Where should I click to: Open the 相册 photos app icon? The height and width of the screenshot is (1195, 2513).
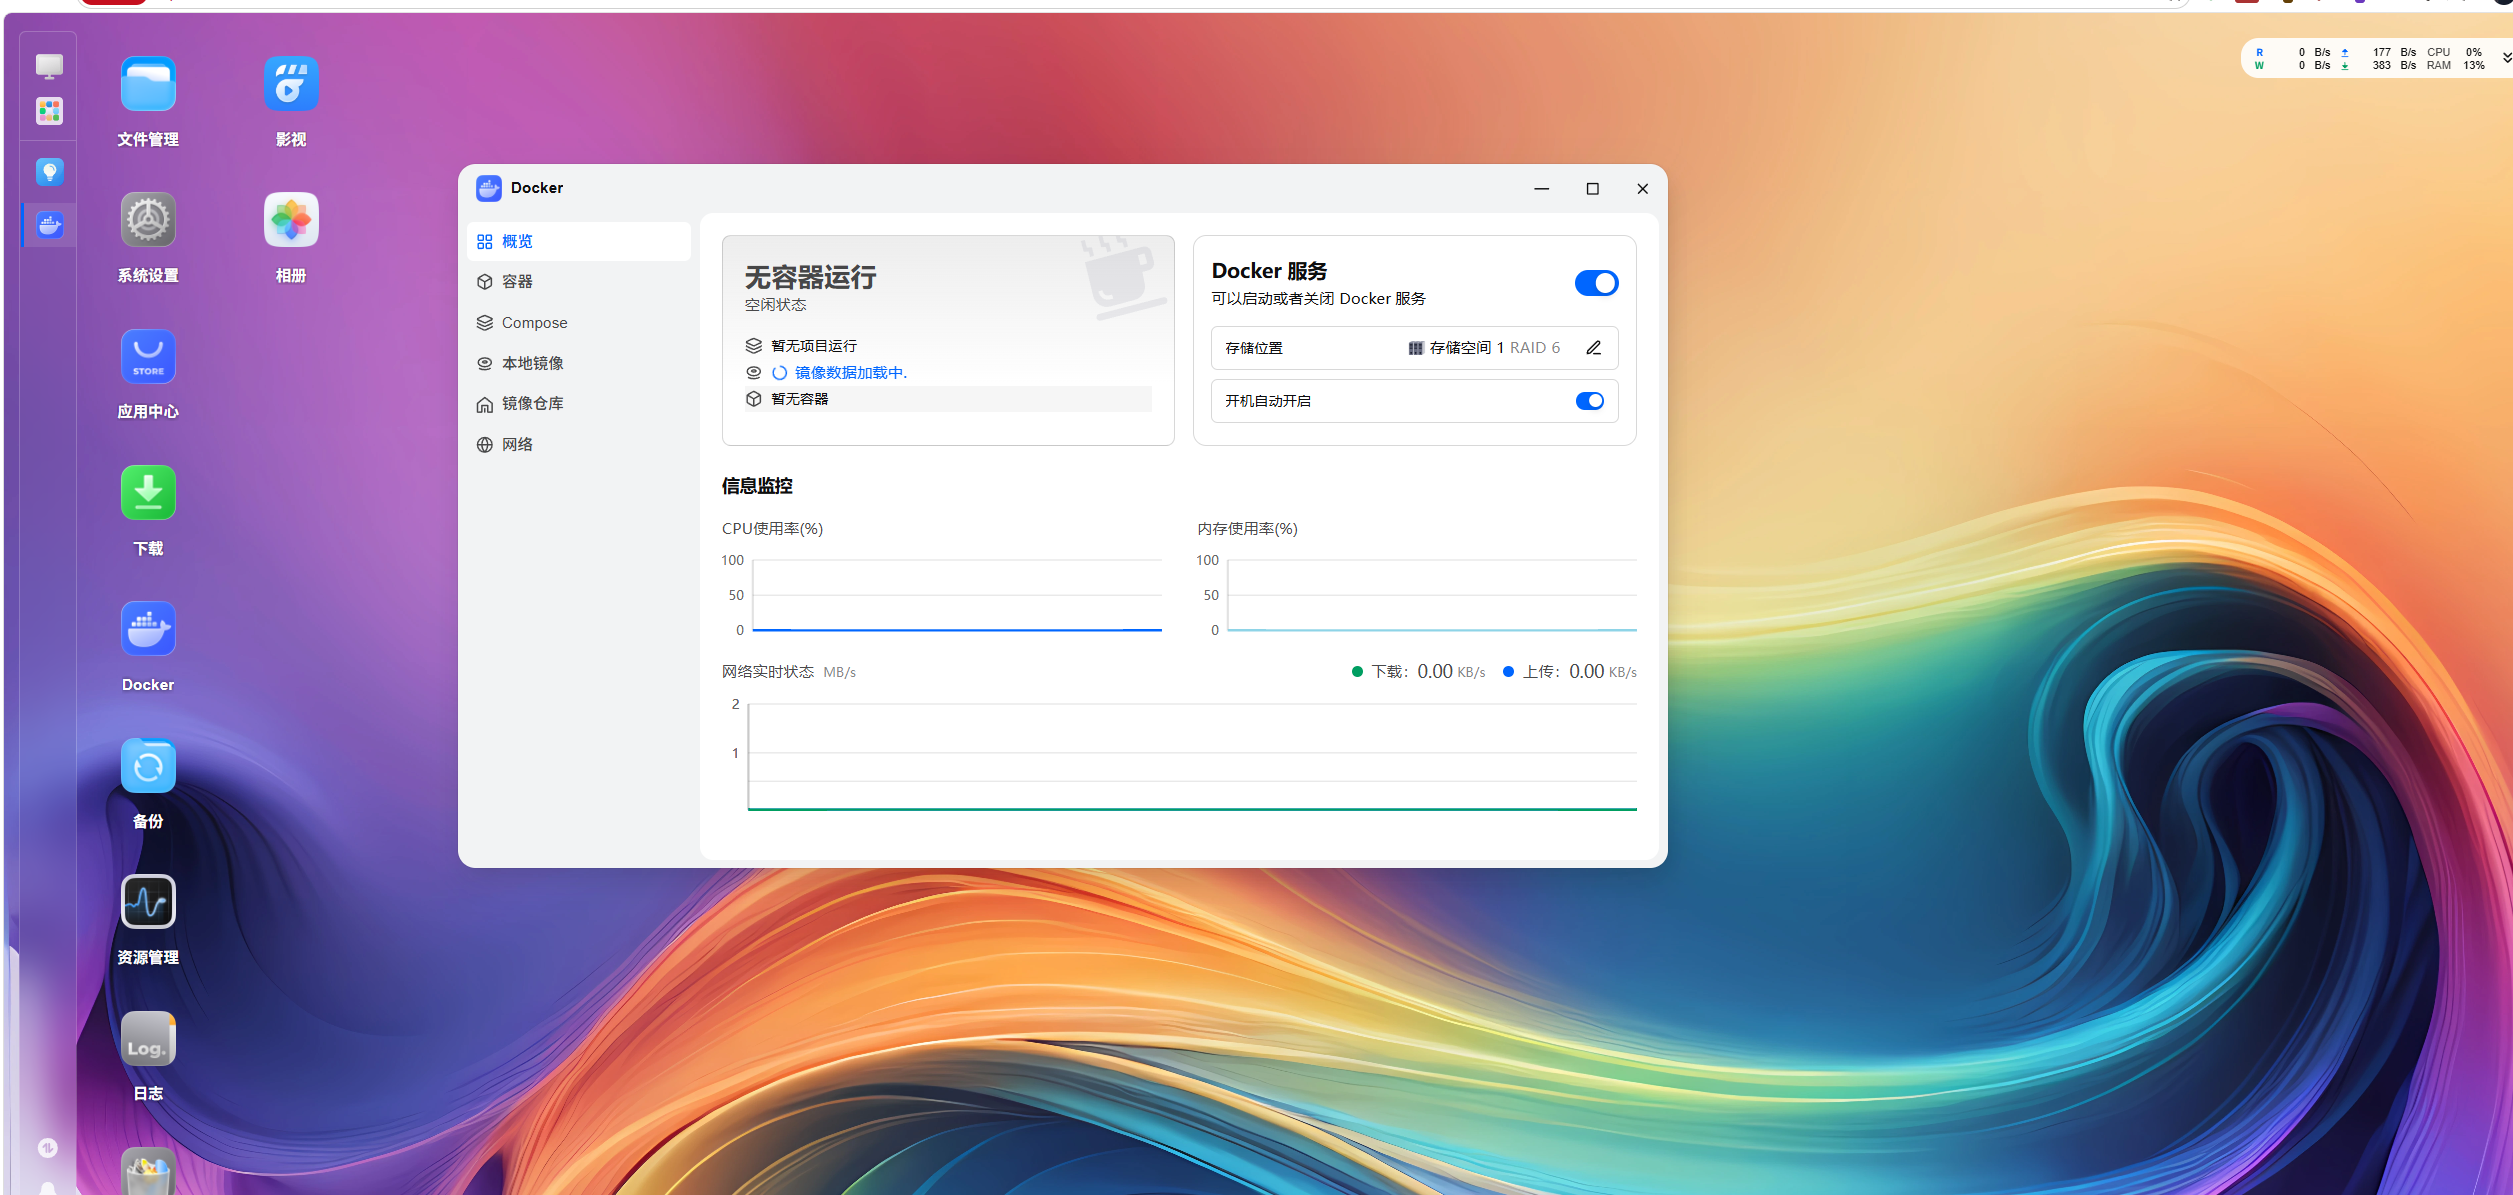click(x=291, y=220)
